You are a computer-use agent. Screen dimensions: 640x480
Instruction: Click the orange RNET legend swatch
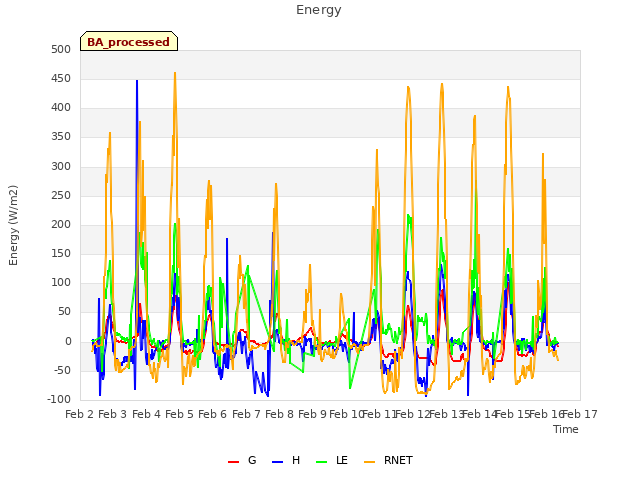(x=369, y=462)
